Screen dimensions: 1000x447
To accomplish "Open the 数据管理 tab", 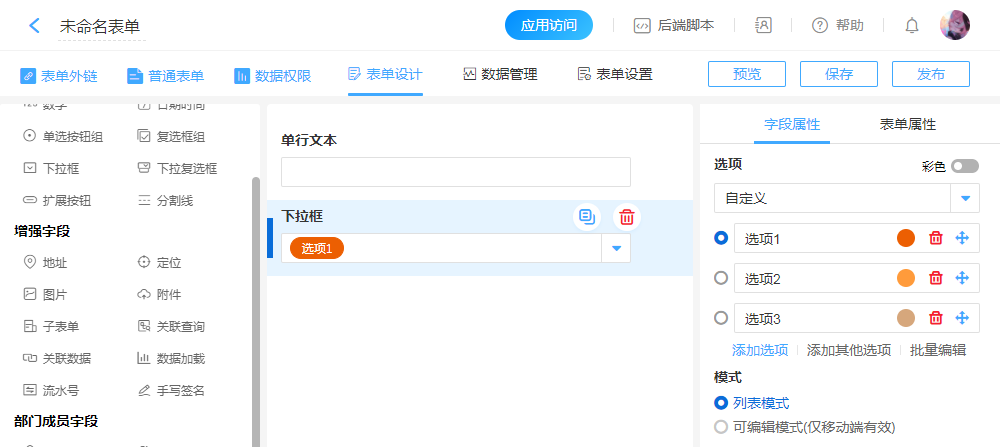I will tap(500, 74).
